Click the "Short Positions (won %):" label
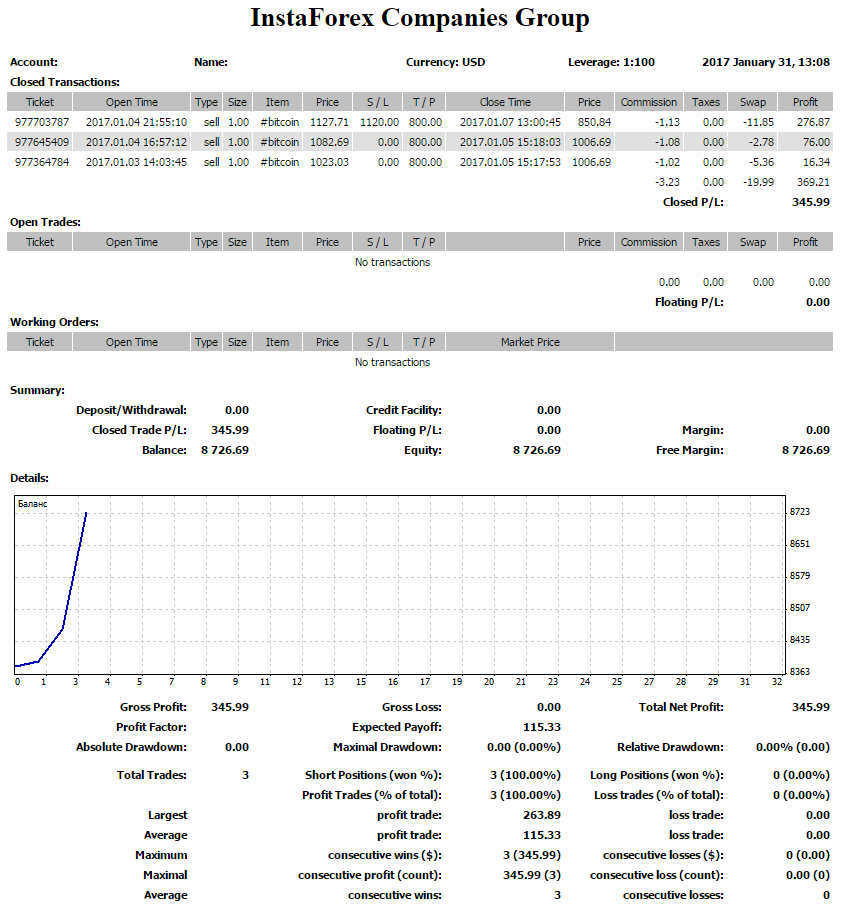Screen dimensions: 842x913 373,775
